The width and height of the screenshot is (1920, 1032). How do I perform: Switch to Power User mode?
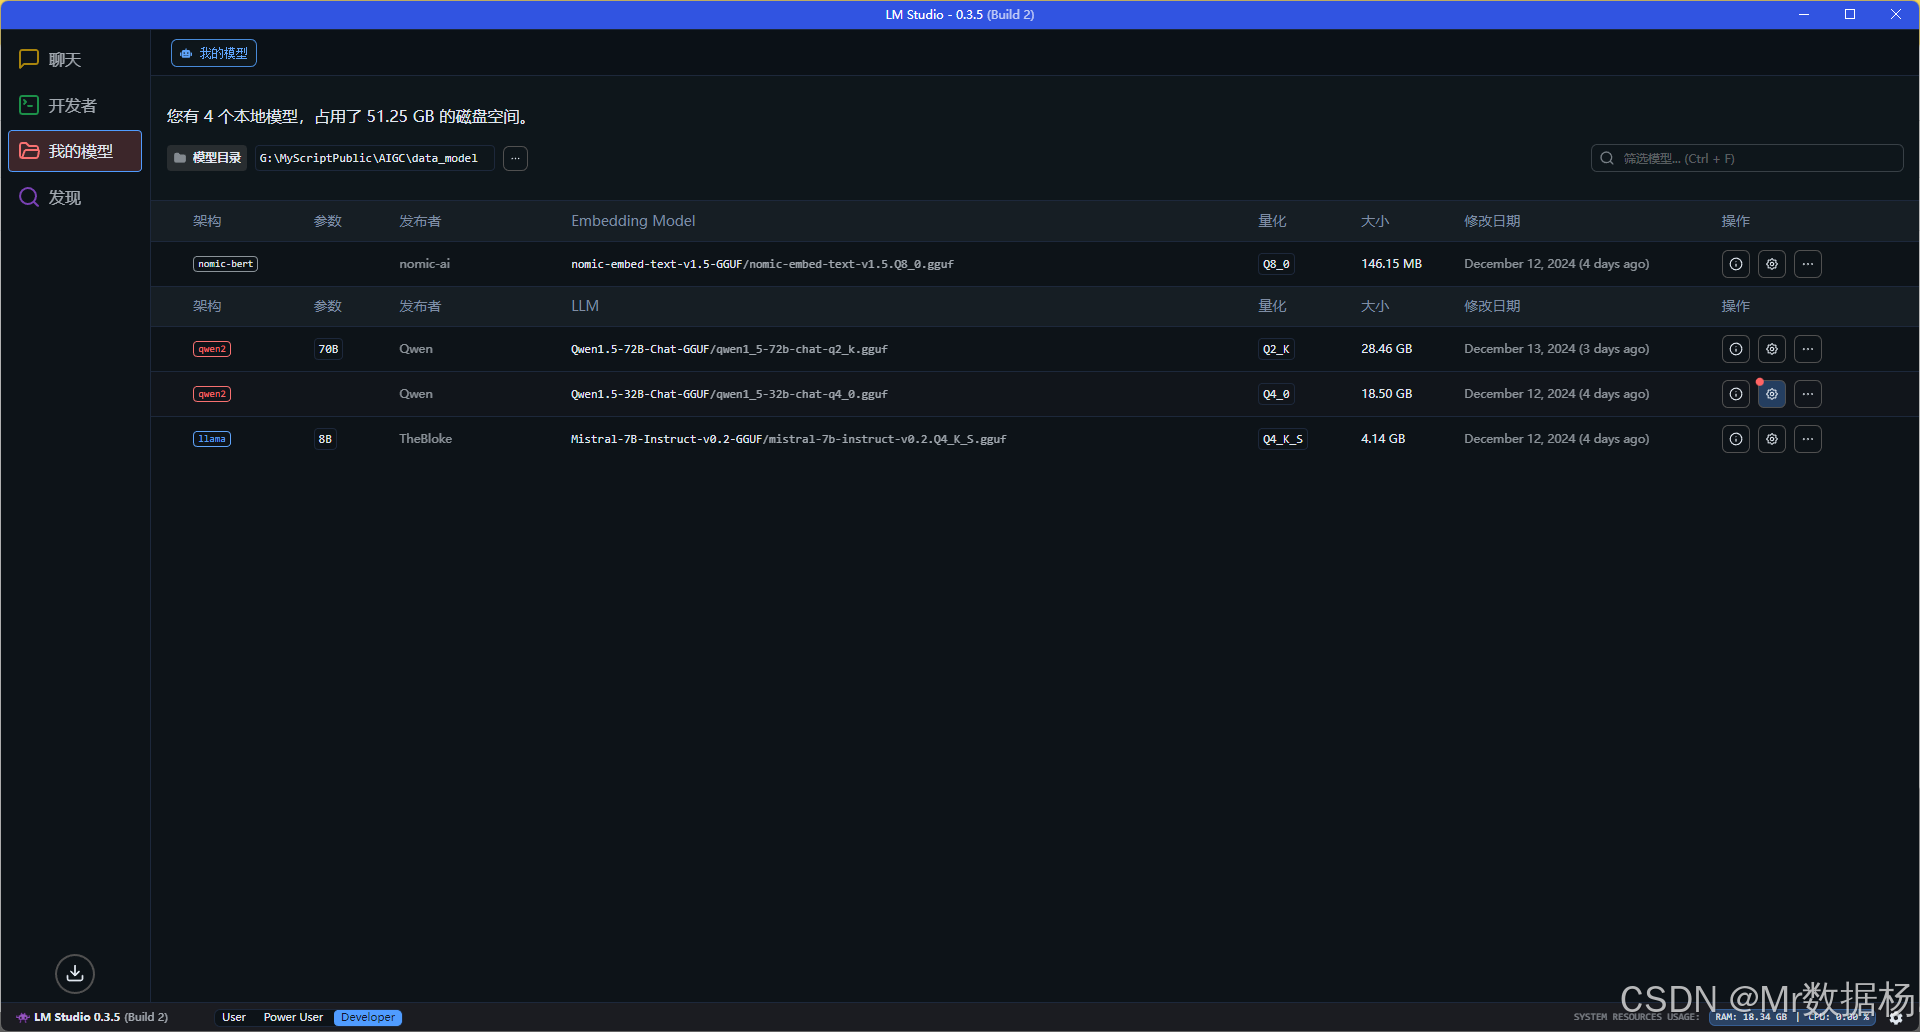pos(293,1017)
